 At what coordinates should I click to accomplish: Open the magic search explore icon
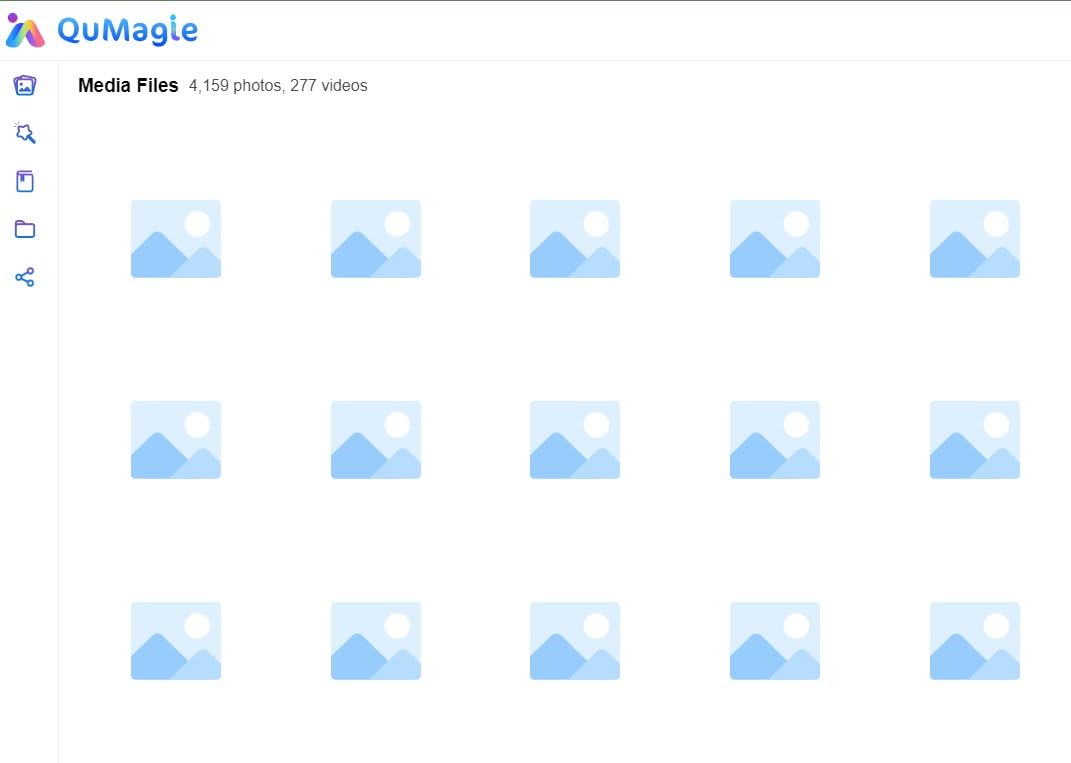[25, 133]
